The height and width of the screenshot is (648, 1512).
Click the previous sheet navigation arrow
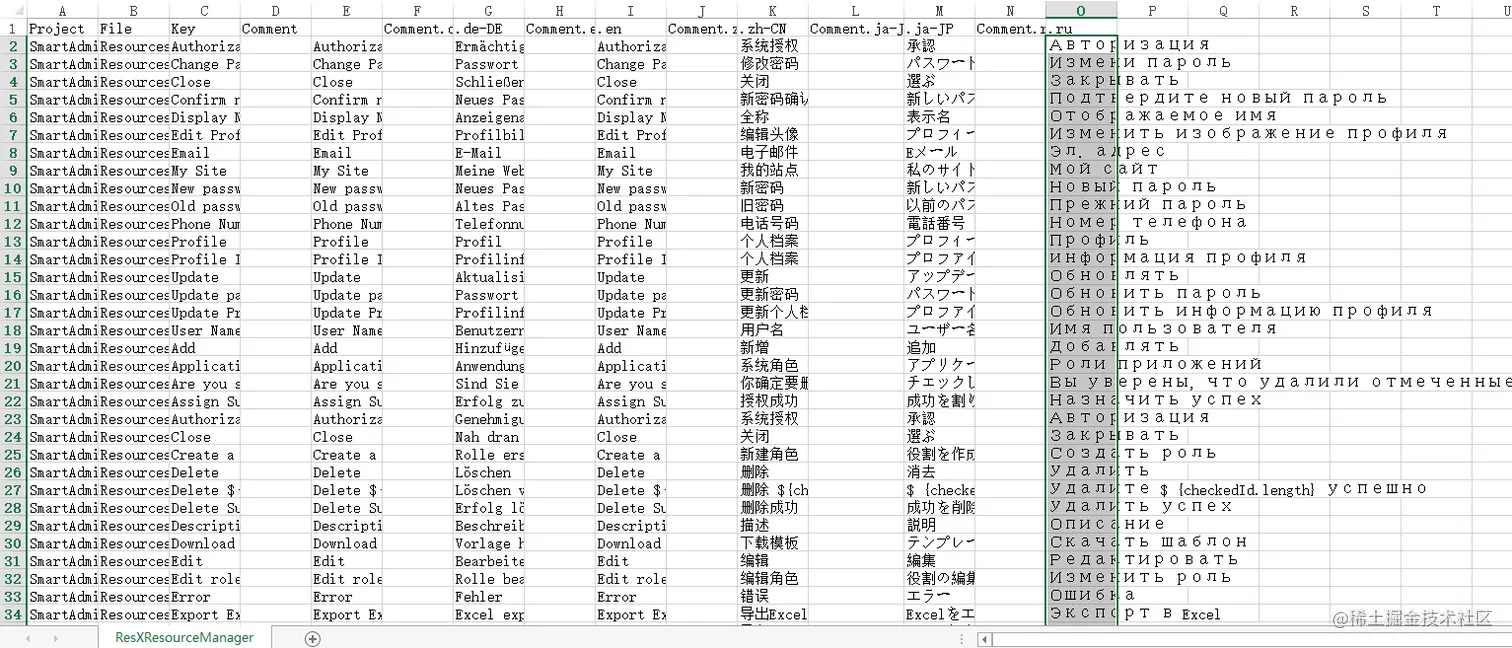pyautogui.click(x=26, y=638)
